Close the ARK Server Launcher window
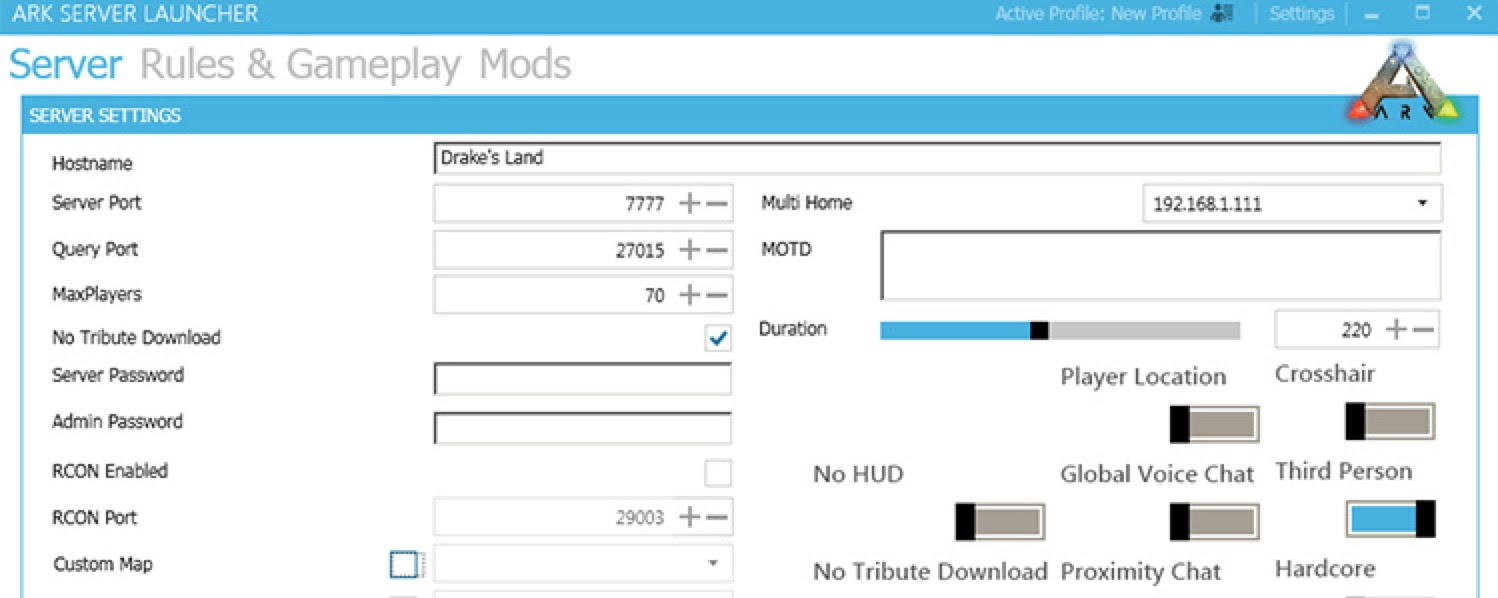 [1474, 13]
